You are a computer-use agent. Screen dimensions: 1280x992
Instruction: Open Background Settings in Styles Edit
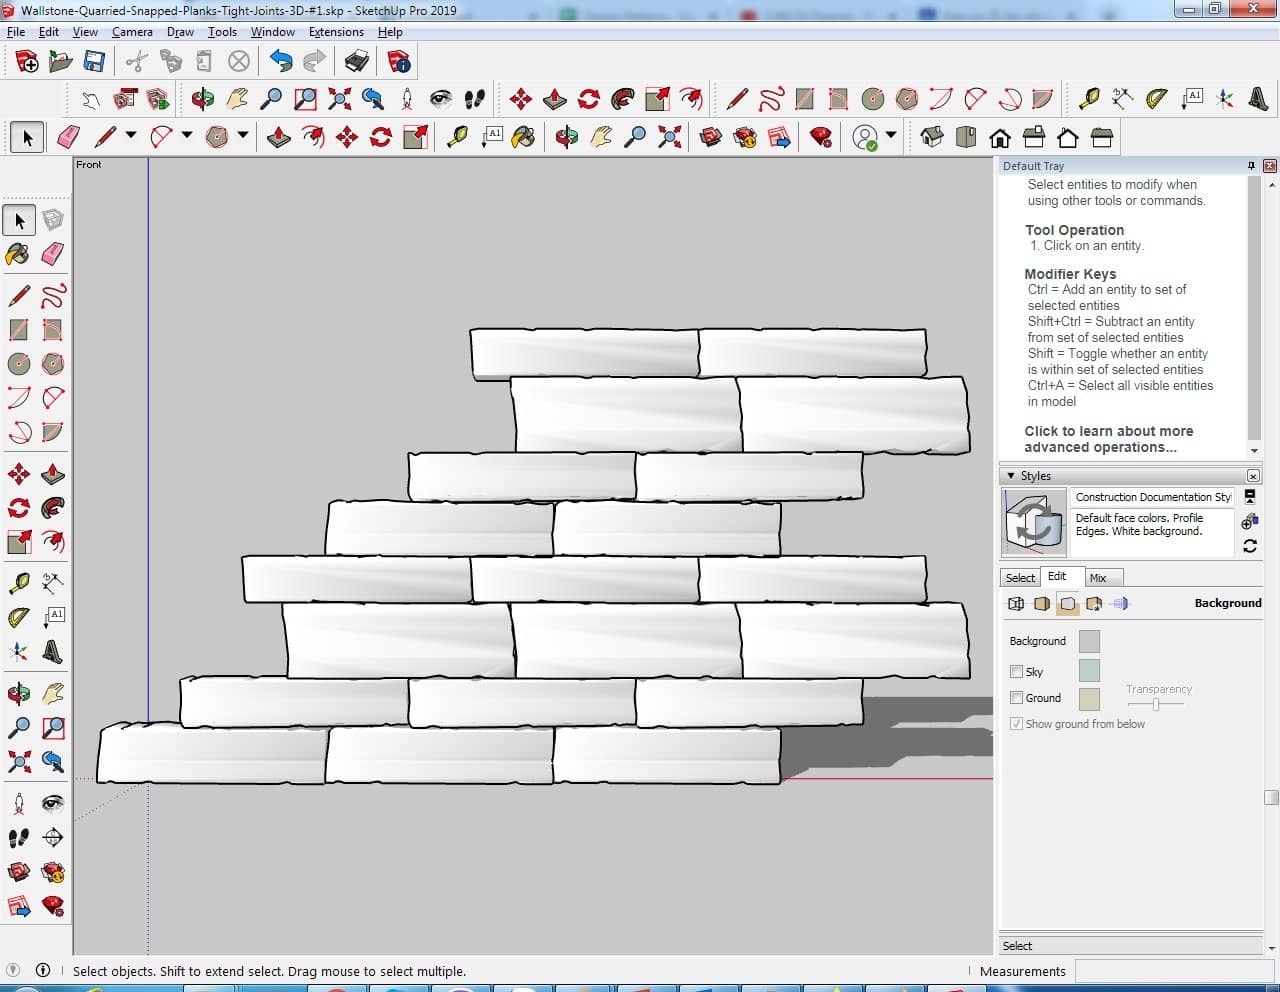click(x=1068, y=604)
